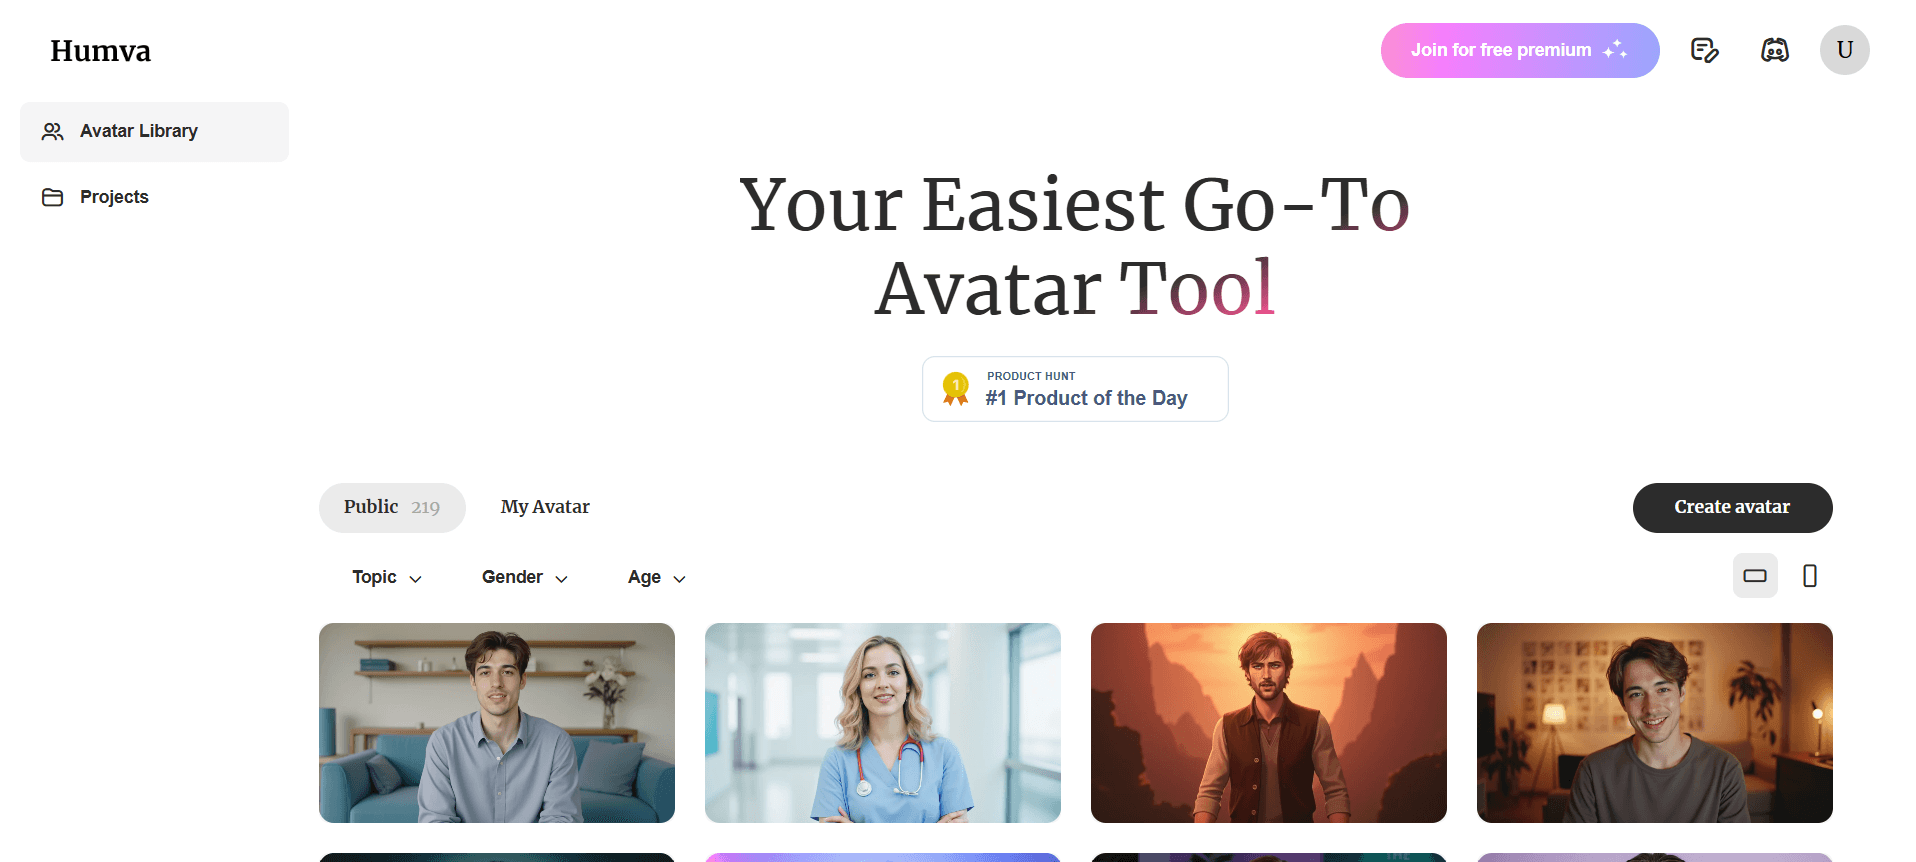Click the Projects folder icon
This screenshot has width=1916, height=862.
(53, 197)
